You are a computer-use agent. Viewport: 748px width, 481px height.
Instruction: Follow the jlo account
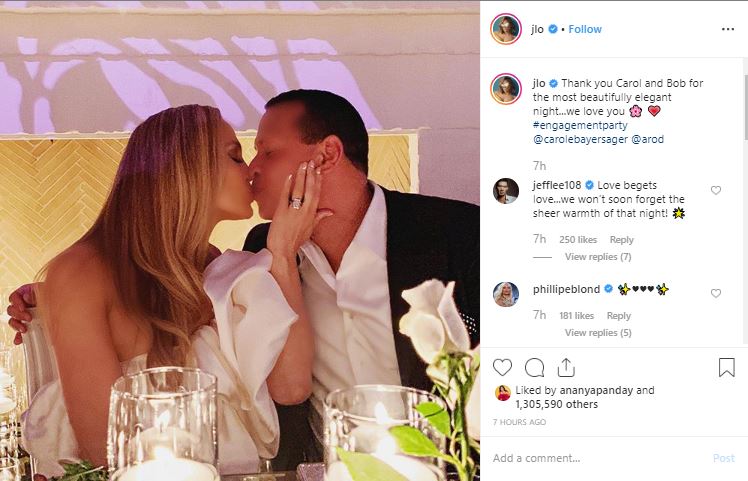click(585, 29)
